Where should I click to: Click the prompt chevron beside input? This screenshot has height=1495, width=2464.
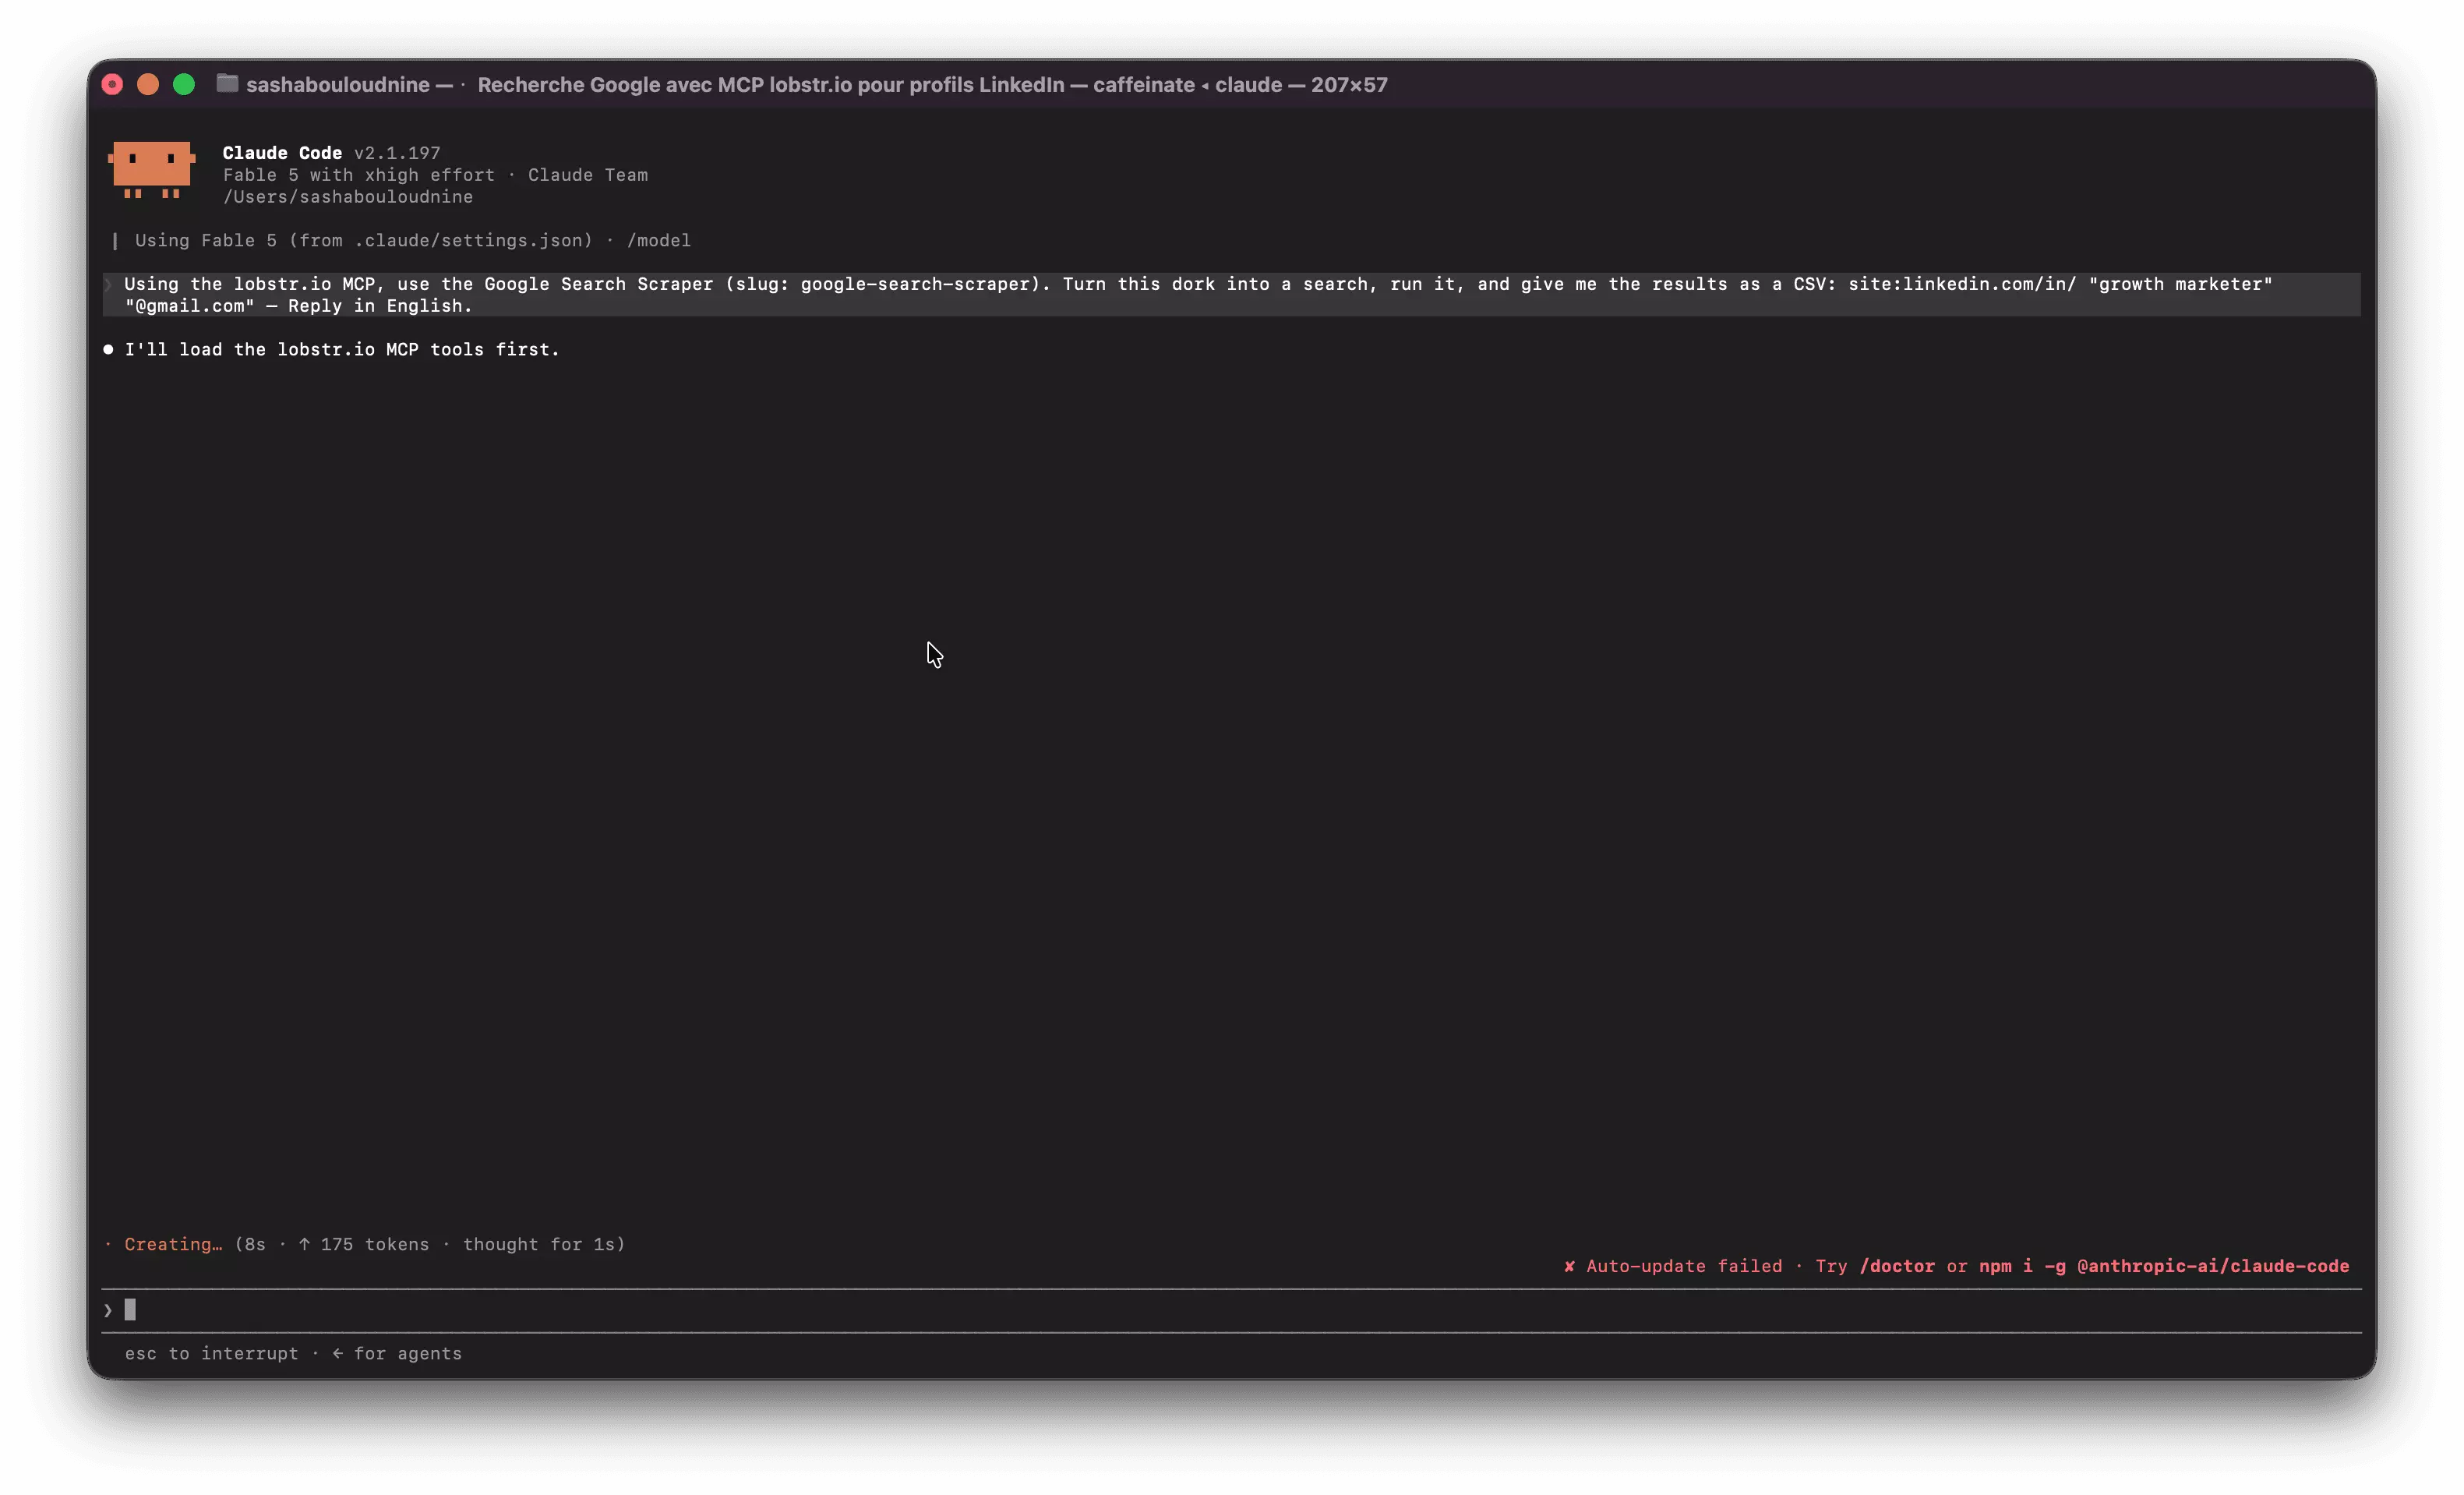108,1310
